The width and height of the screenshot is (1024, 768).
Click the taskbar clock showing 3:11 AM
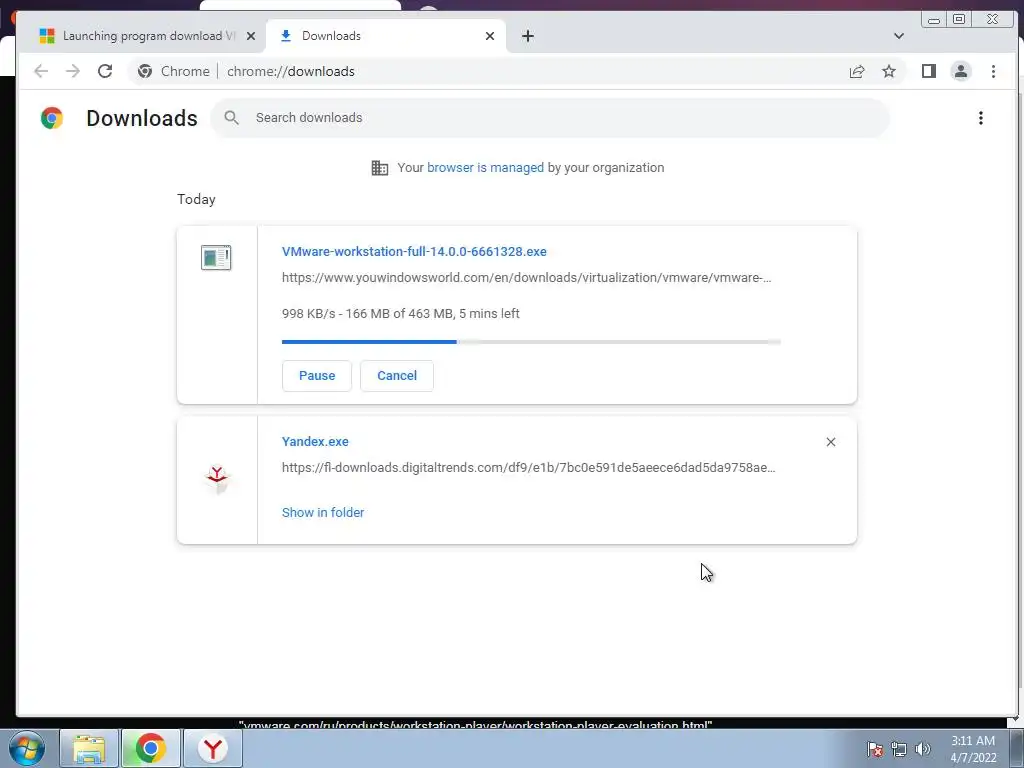[x=973, y=749]
